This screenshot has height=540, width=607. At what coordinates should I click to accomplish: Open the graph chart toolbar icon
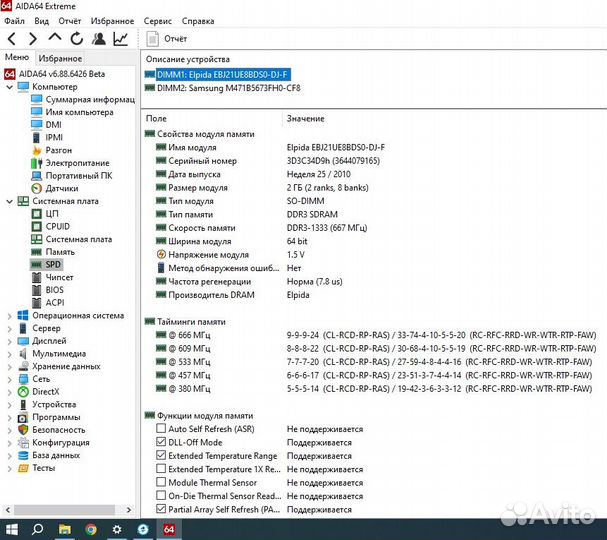click(x=120, y=38)
